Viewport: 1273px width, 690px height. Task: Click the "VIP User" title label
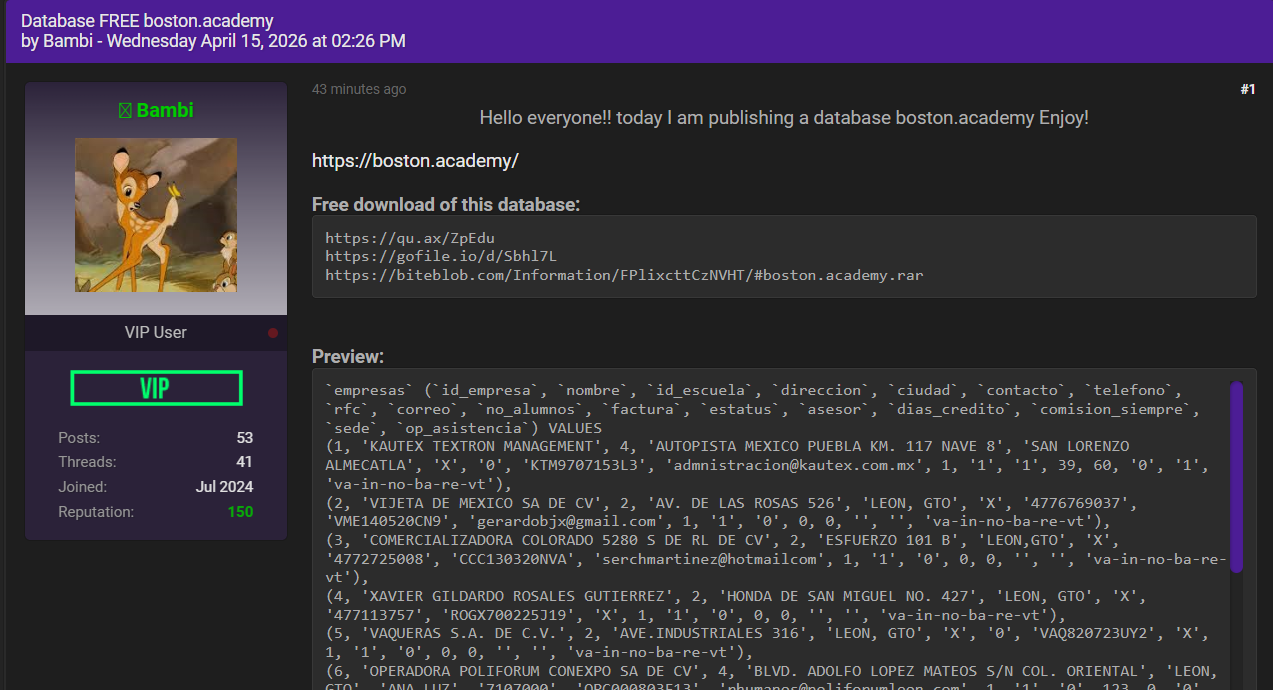click(156, 333)
